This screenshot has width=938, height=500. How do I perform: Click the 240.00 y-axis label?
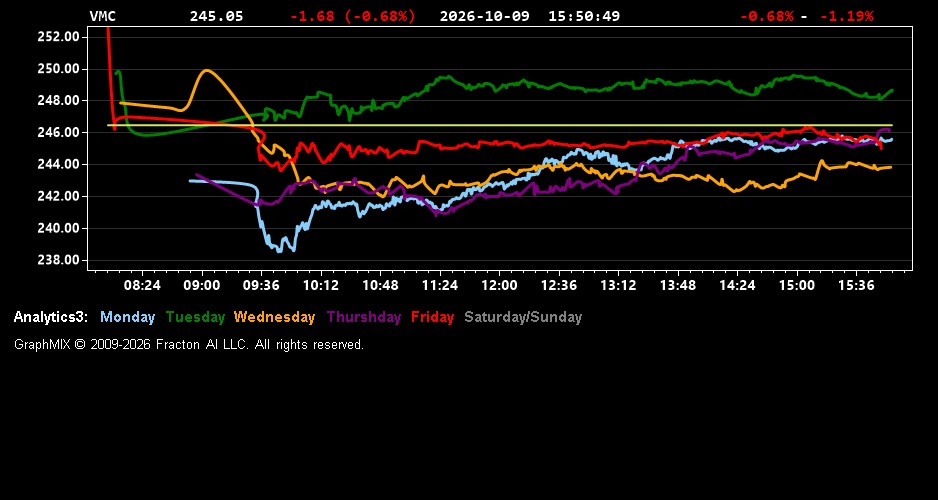[59, 228]
